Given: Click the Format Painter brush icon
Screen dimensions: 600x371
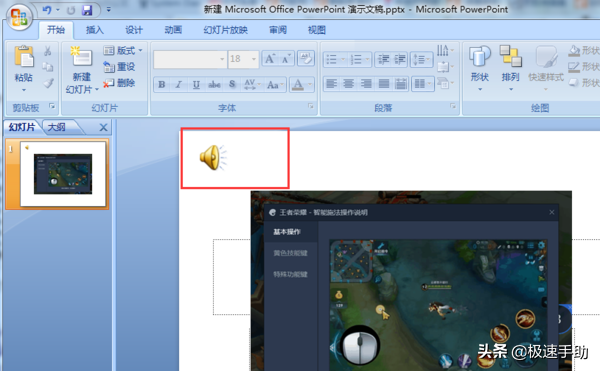Looking at the screenshot, I should point(48,83).
